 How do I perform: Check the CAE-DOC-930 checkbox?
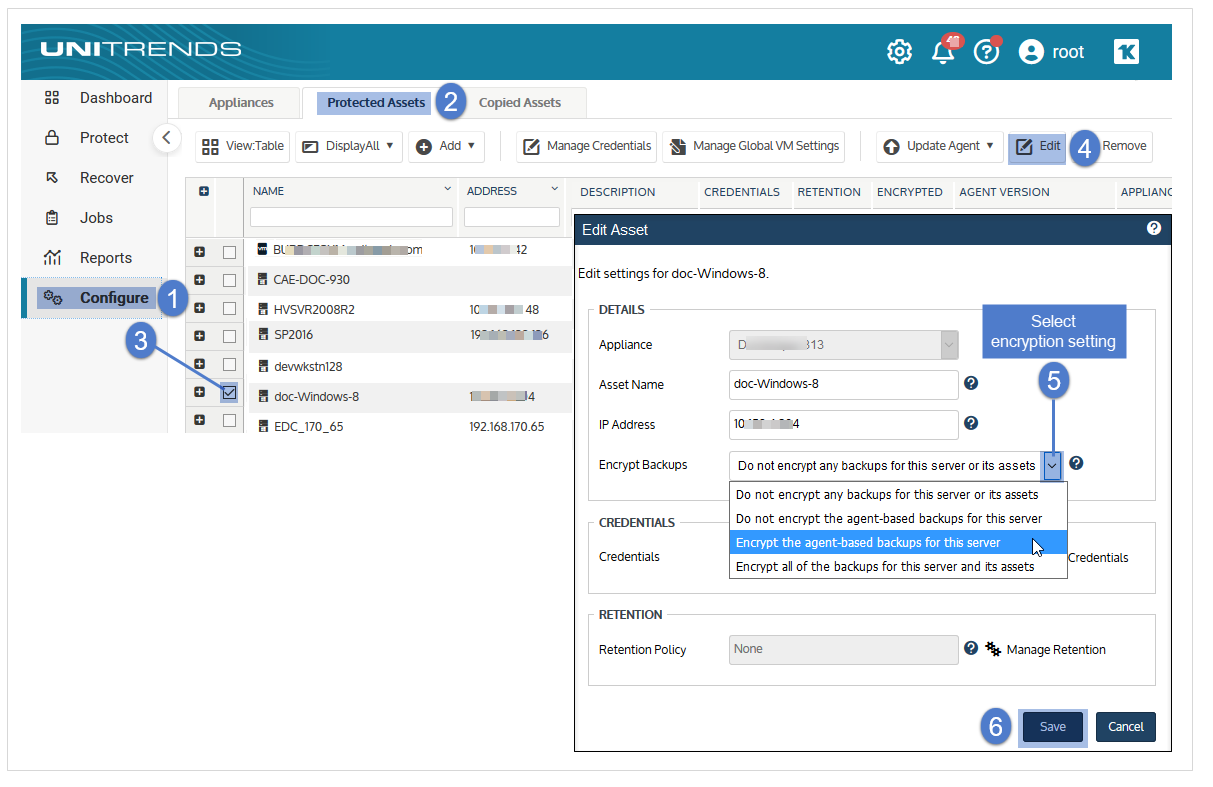[x=229, y=281]
